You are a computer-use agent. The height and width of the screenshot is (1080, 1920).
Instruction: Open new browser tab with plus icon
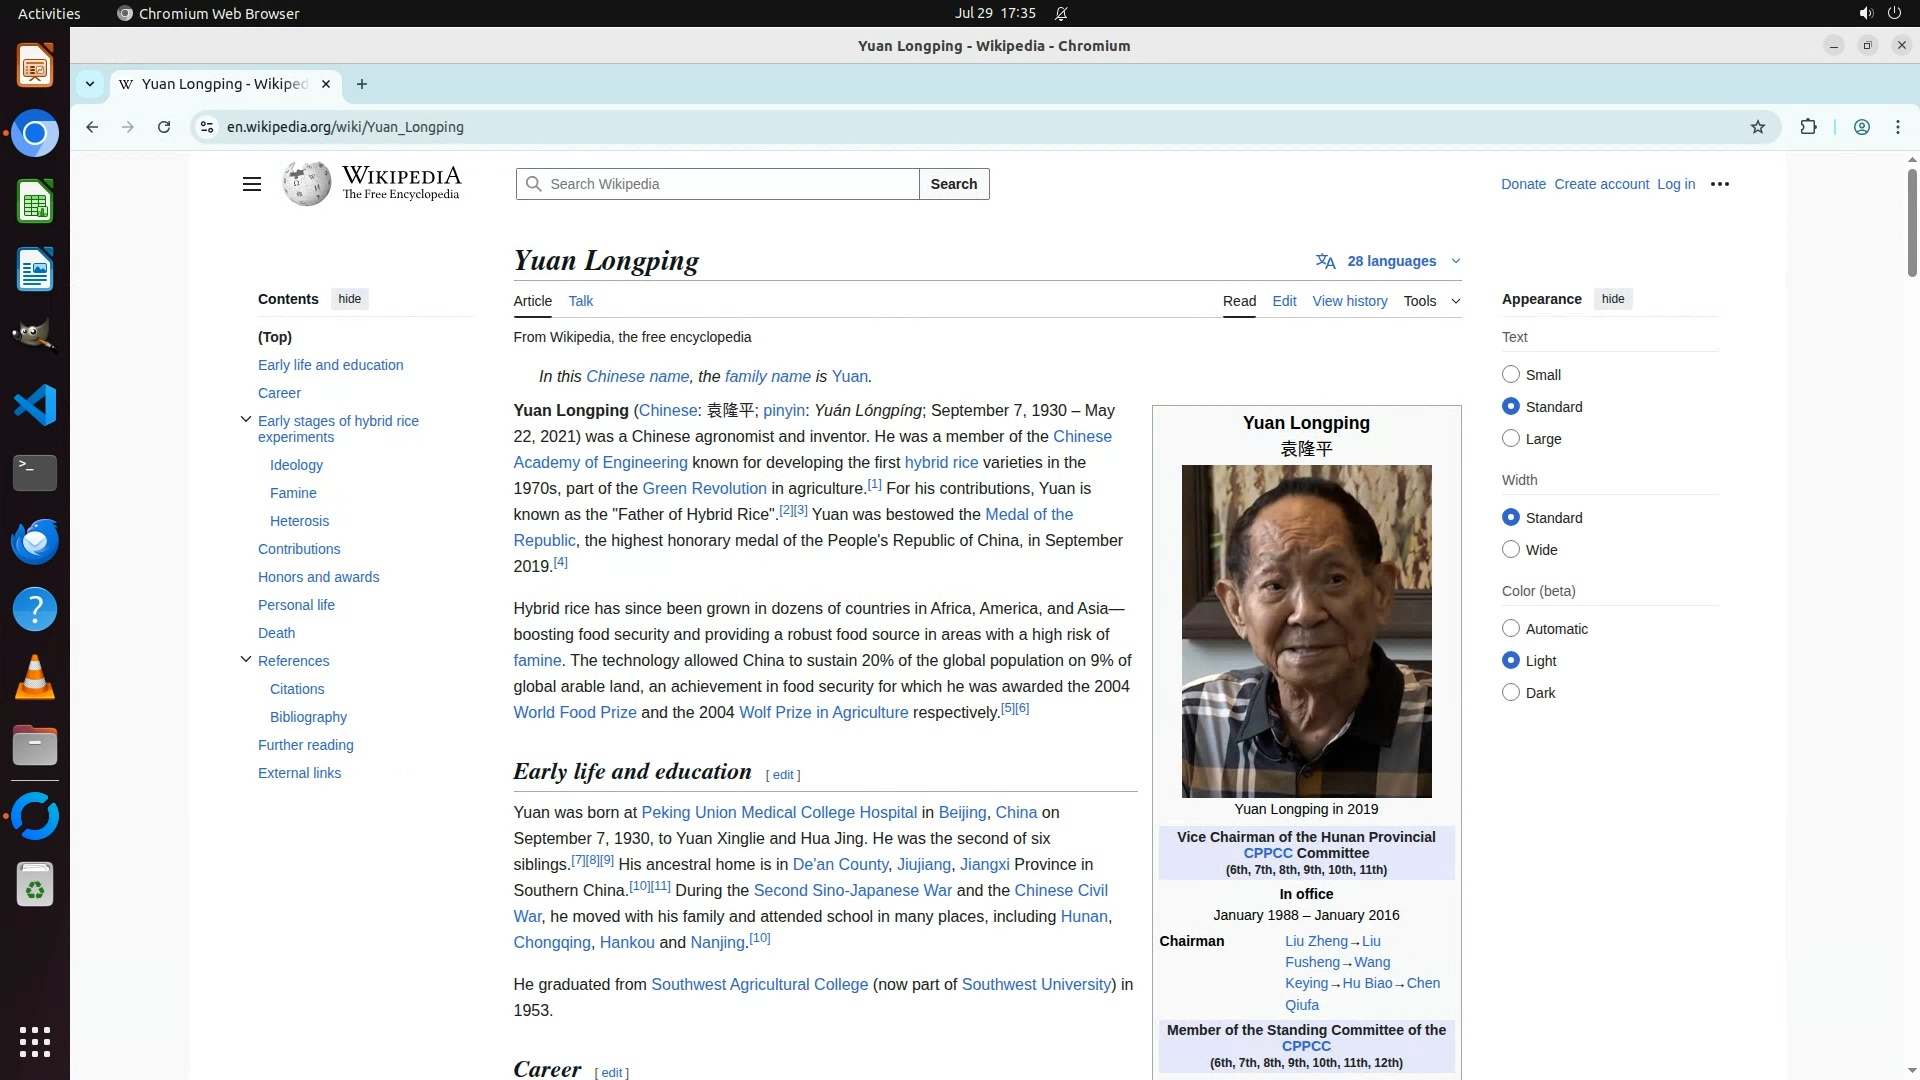[362, 84]
